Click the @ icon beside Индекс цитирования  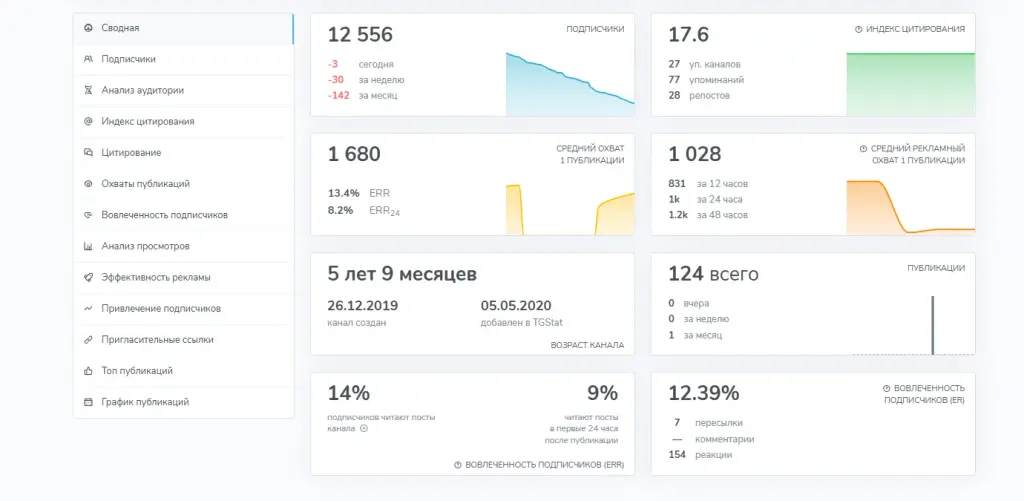point(88,121)
